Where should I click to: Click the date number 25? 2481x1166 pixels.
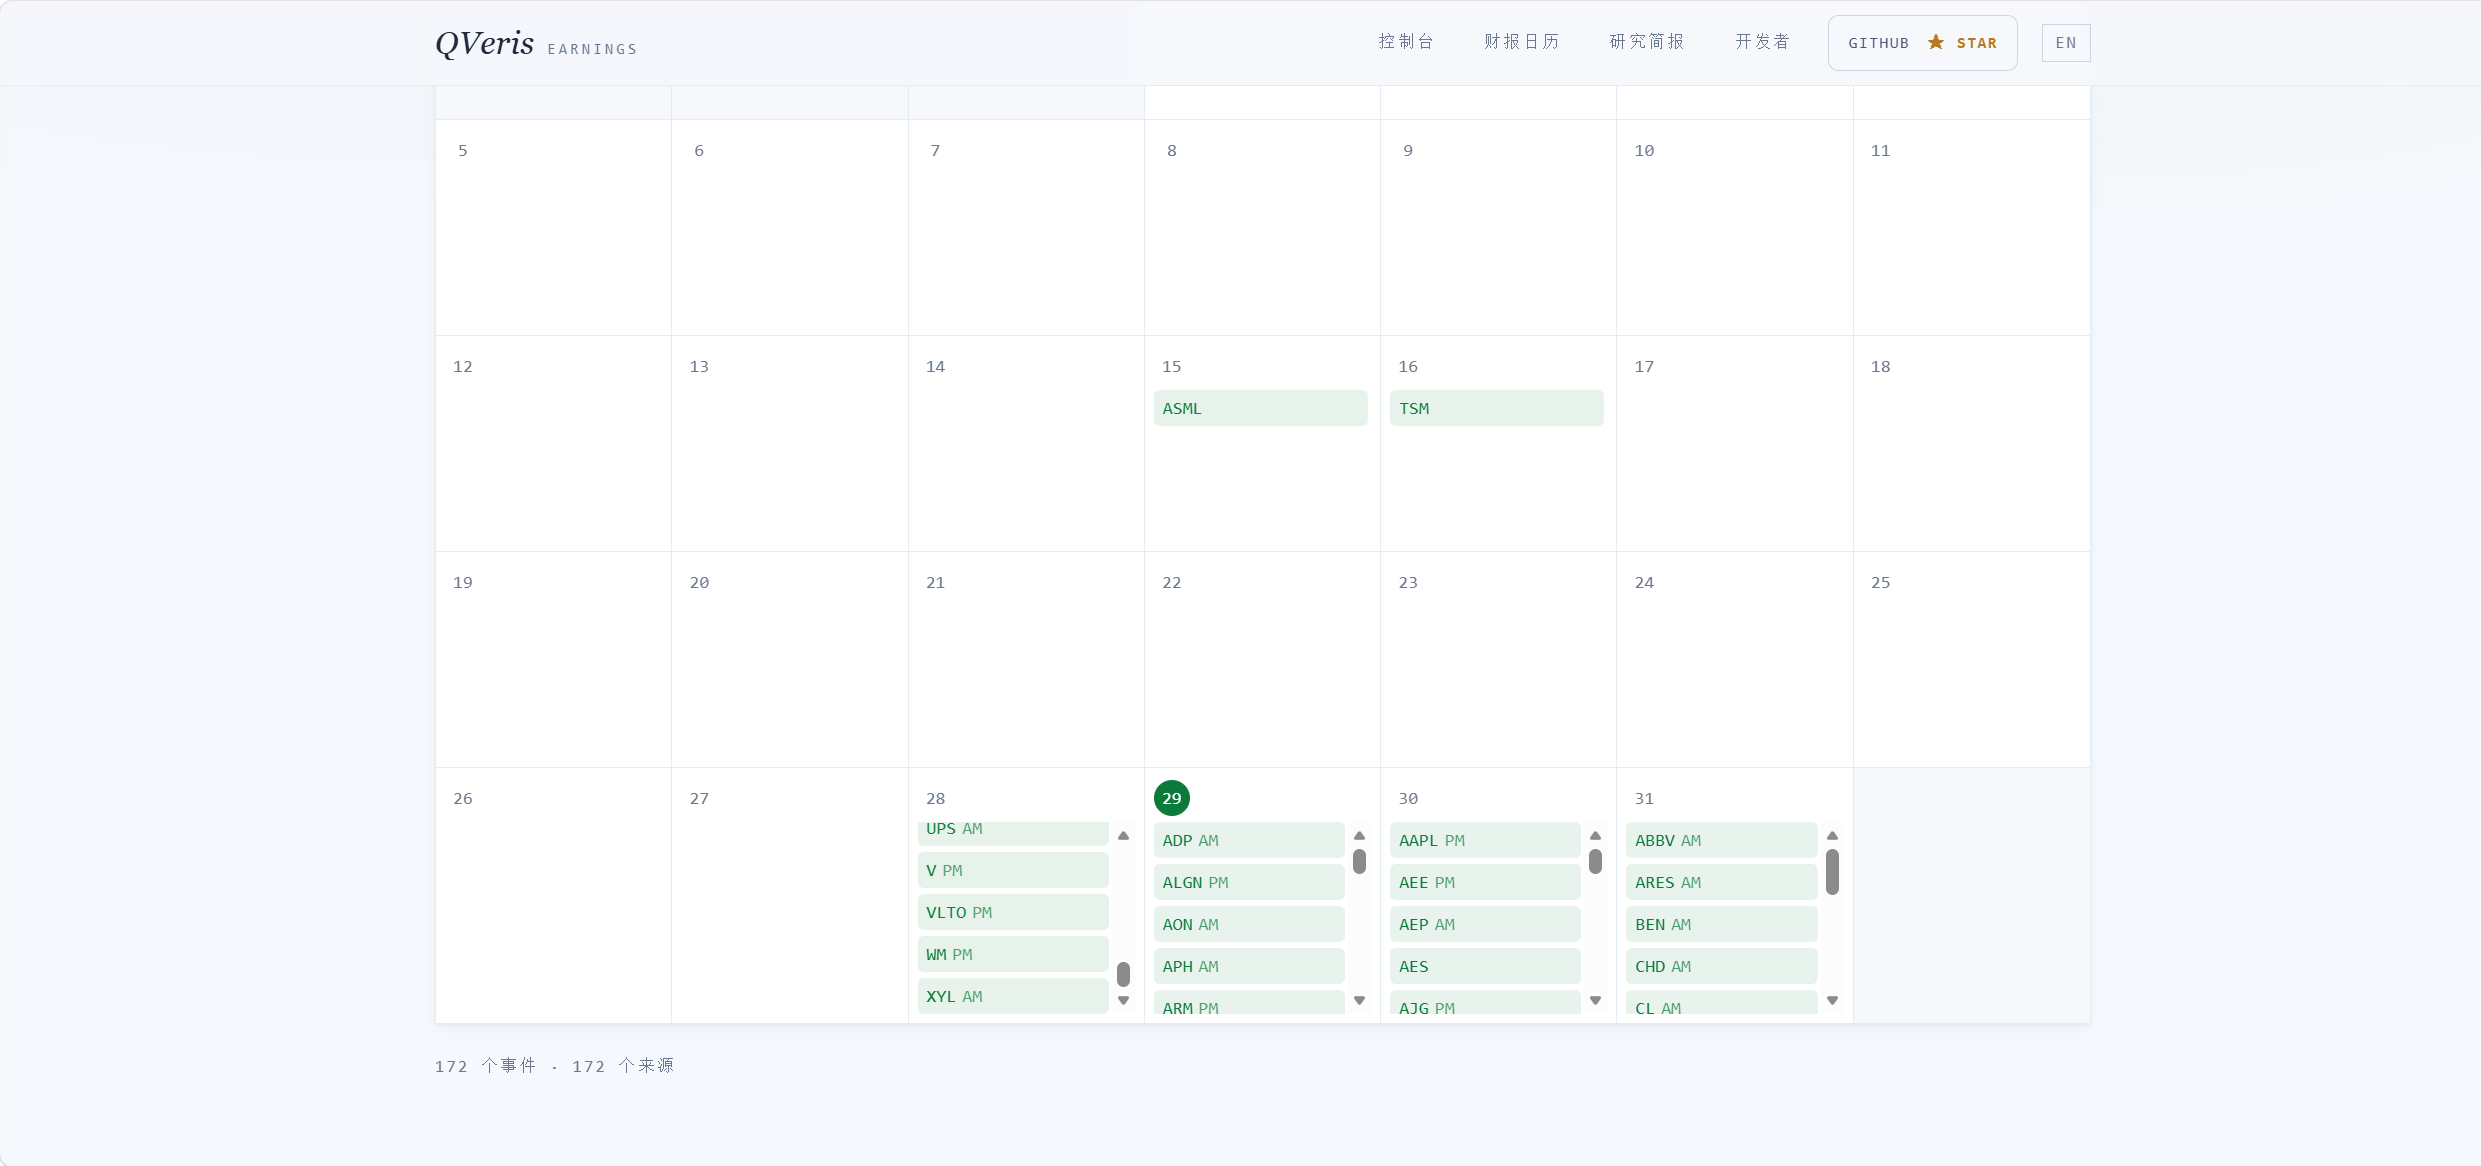coord(1880,583)
